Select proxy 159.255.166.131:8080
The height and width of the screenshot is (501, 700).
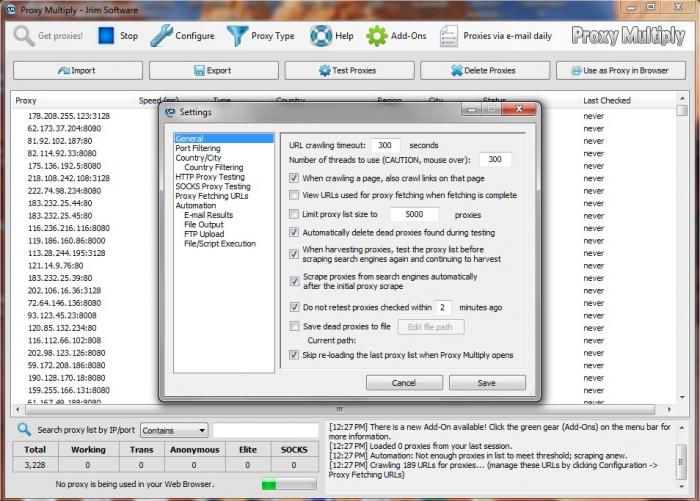[69, 390]
